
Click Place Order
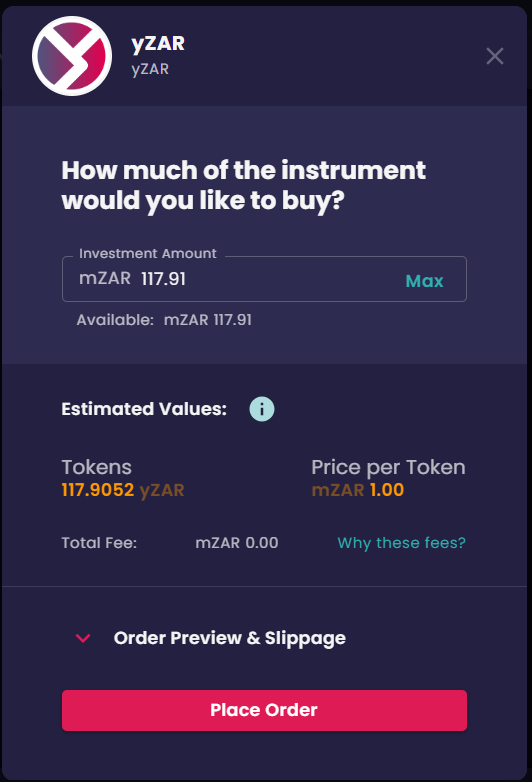[264, 710]
